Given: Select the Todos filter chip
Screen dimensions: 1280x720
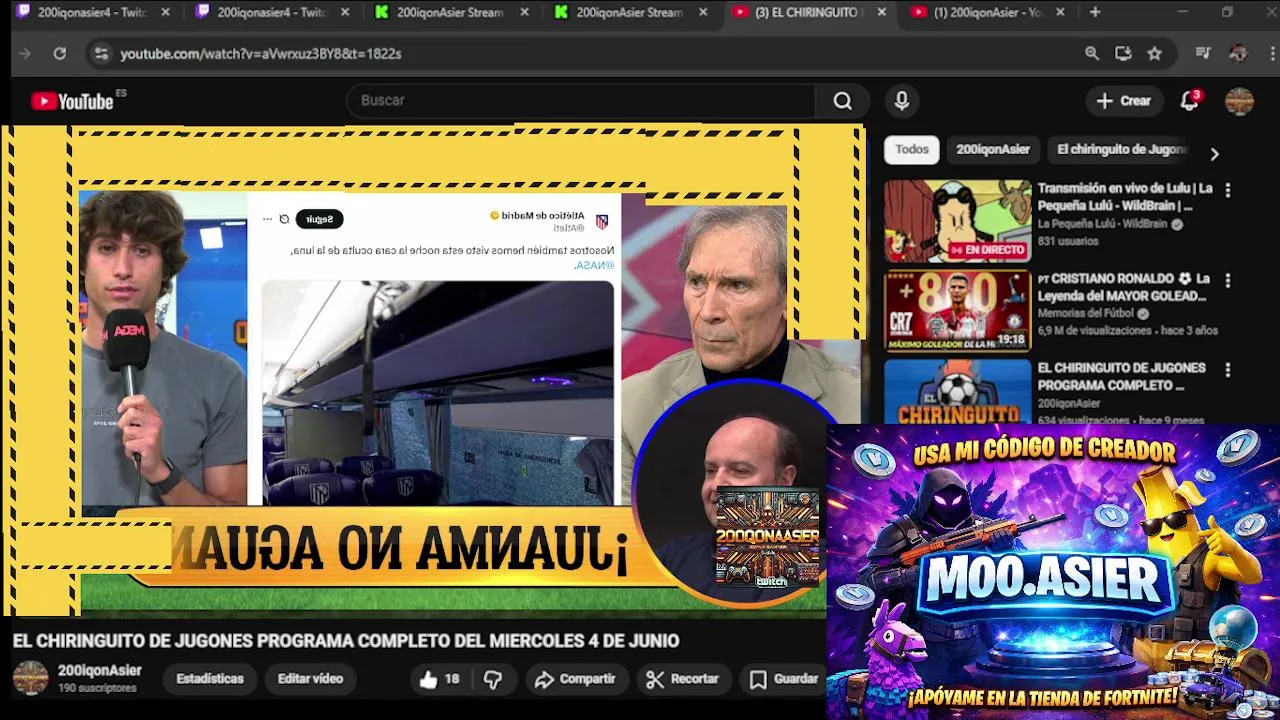Looking at the screenshot, I should pos(912,149).
